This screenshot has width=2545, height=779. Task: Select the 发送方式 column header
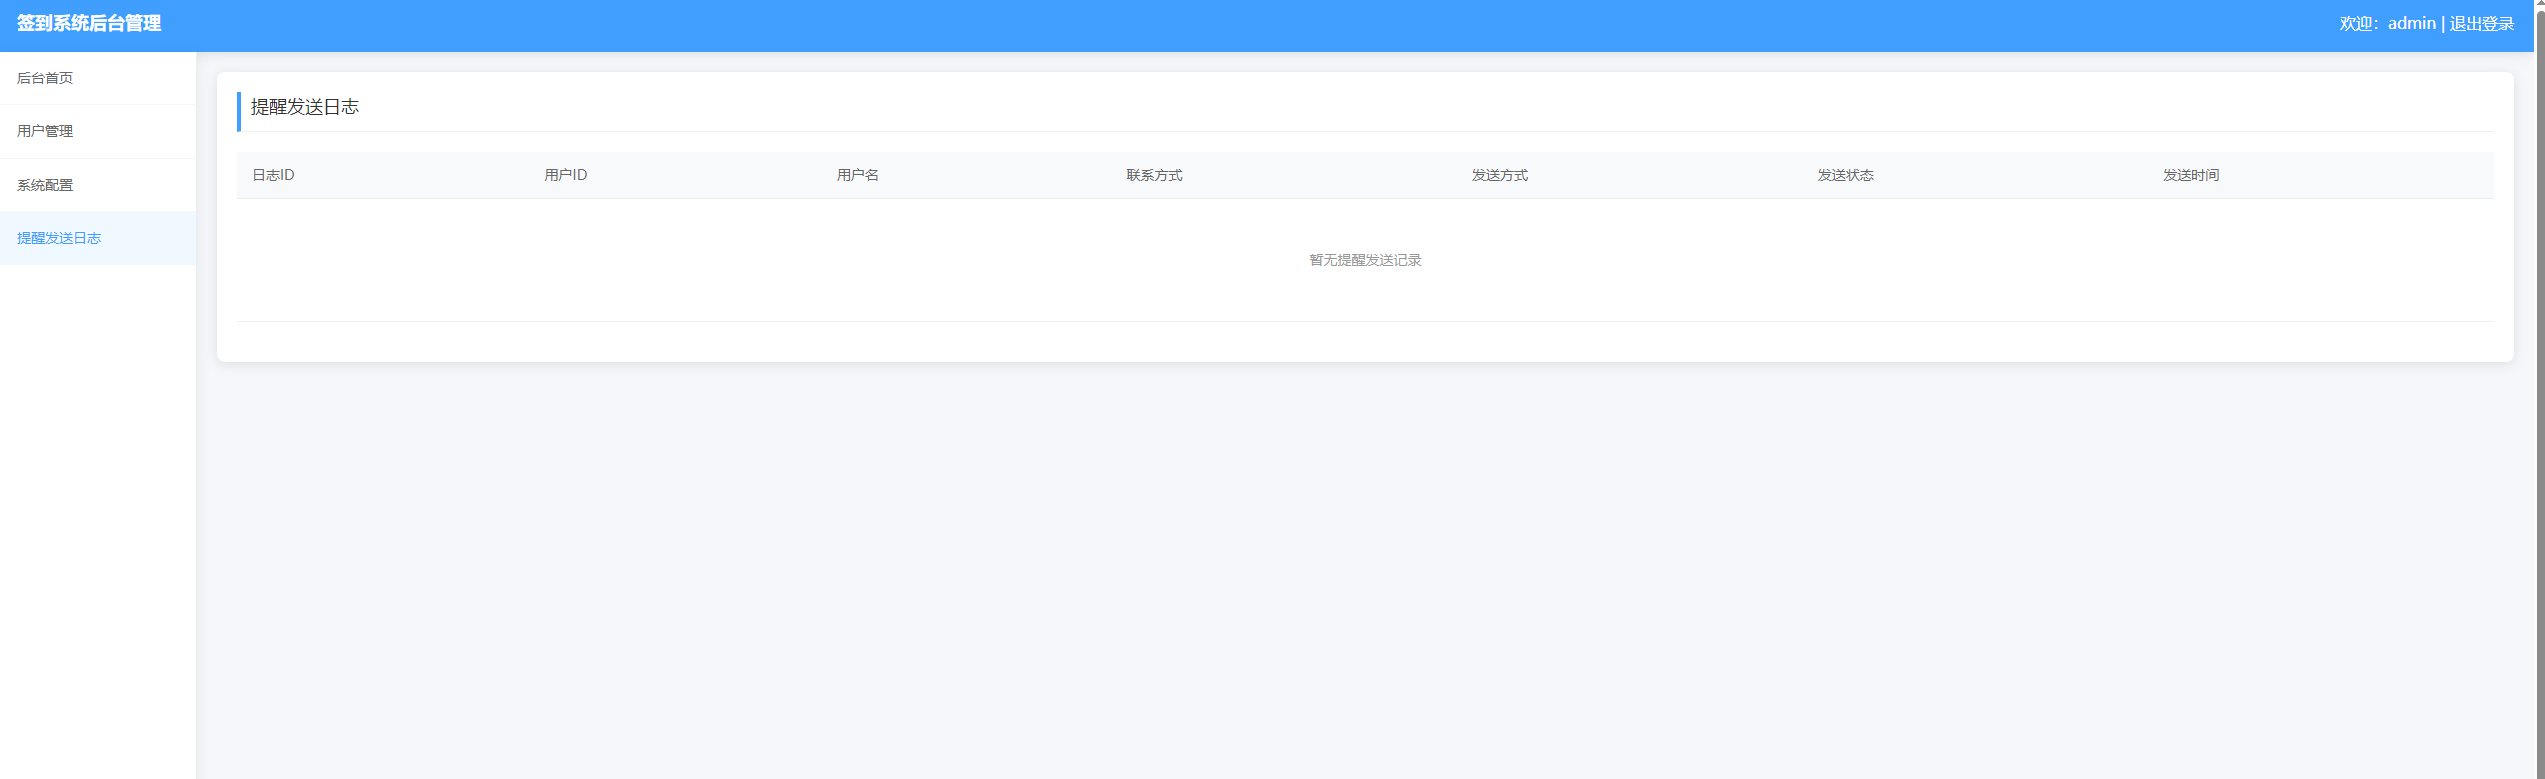click(1499, 175)
